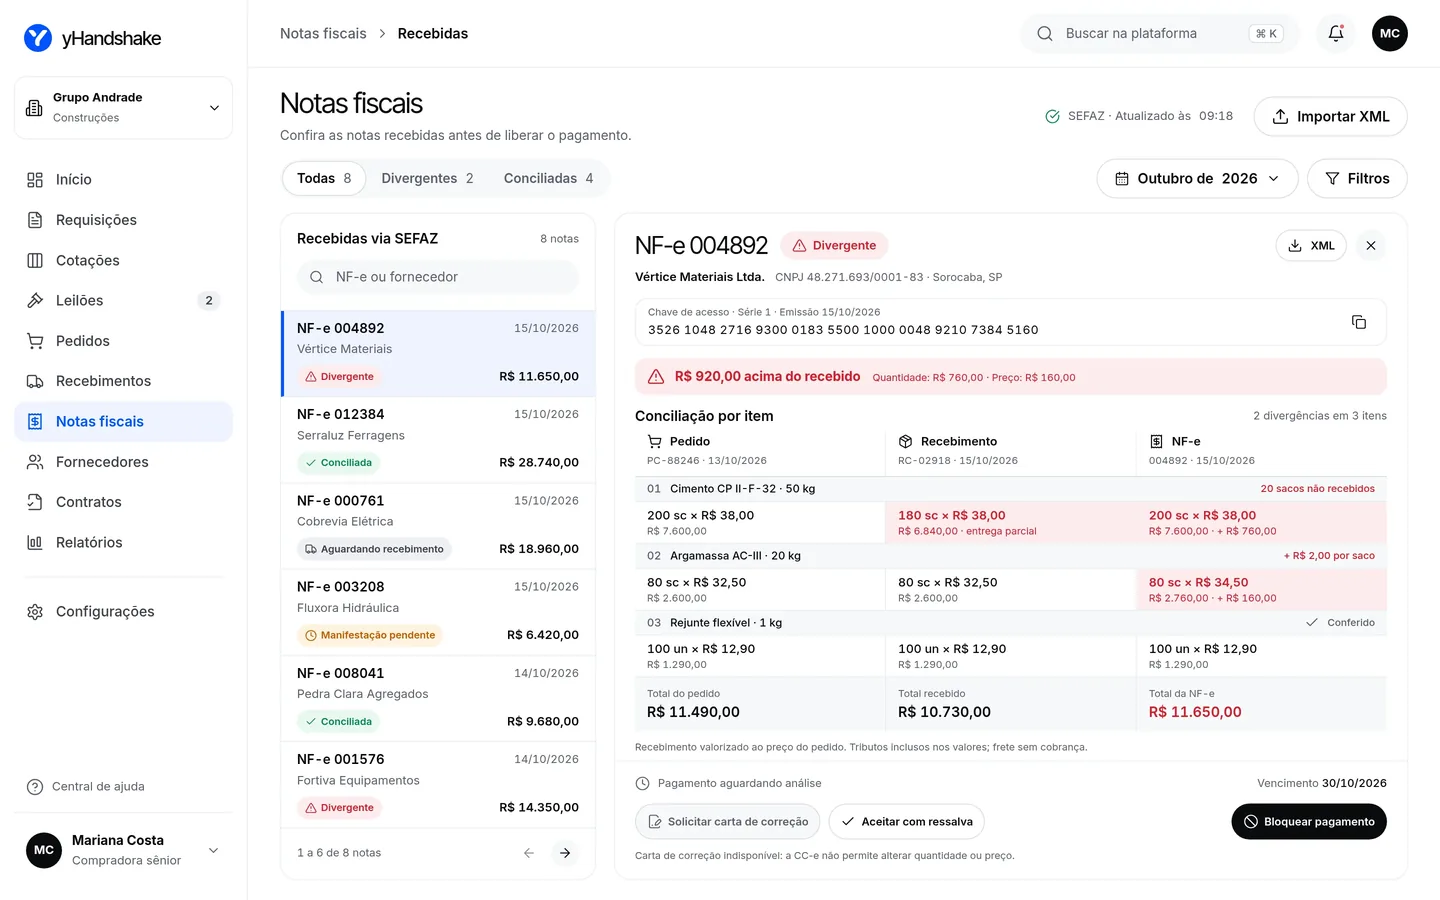
Task: Focus the Buscar na plataforma search field
Action: click(1160, 34)
